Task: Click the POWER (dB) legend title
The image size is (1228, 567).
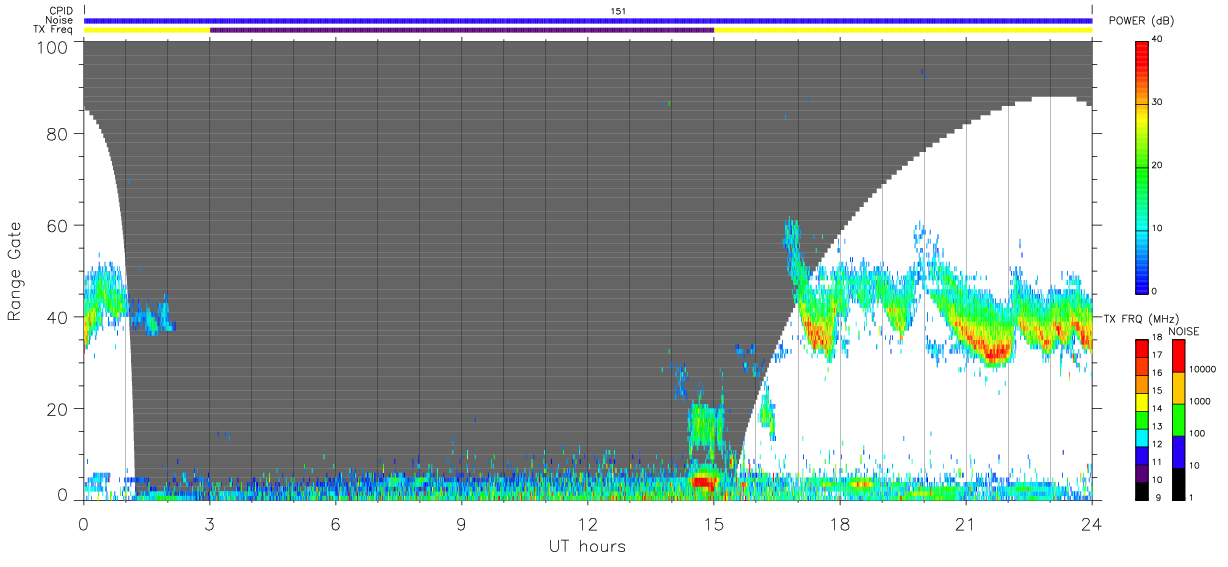Action: tap(1141, 21)
